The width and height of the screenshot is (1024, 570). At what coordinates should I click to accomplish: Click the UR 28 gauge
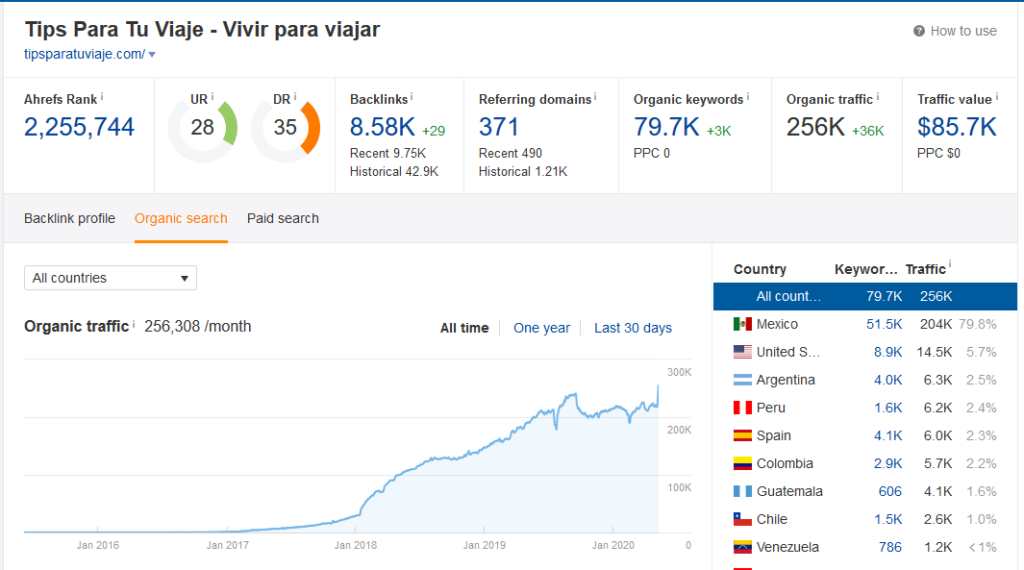tap(202, 127)
